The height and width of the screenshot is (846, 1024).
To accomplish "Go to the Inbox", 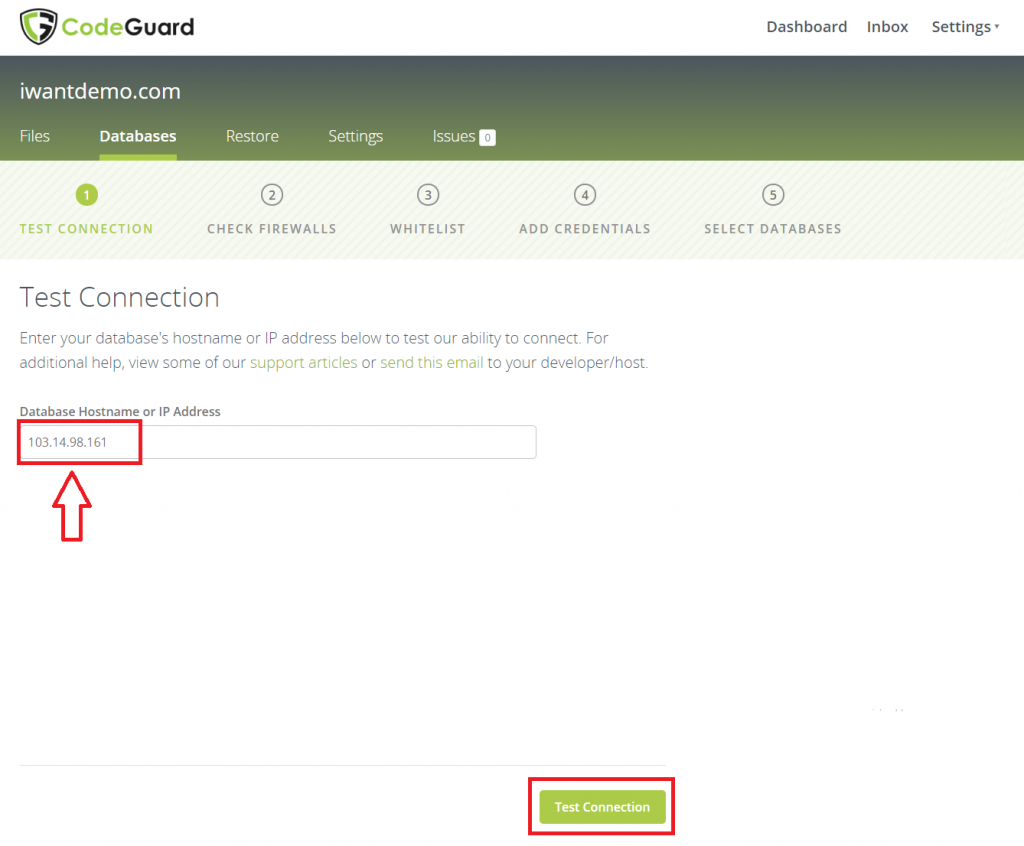I will (888, 27).
